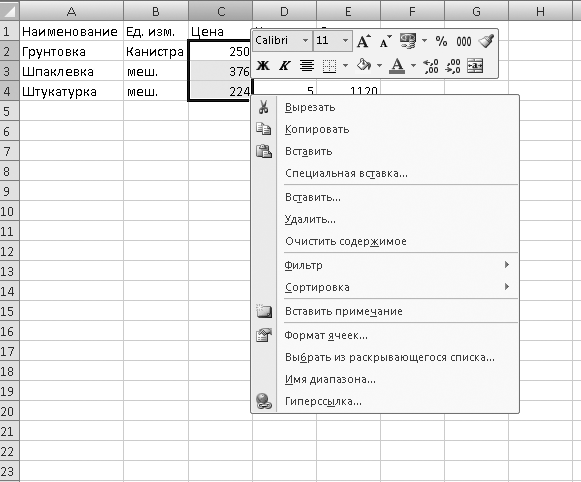581x482 pixels.
Task: Apply font color A button
Action: pyautogui.click(x=397, y=66)
